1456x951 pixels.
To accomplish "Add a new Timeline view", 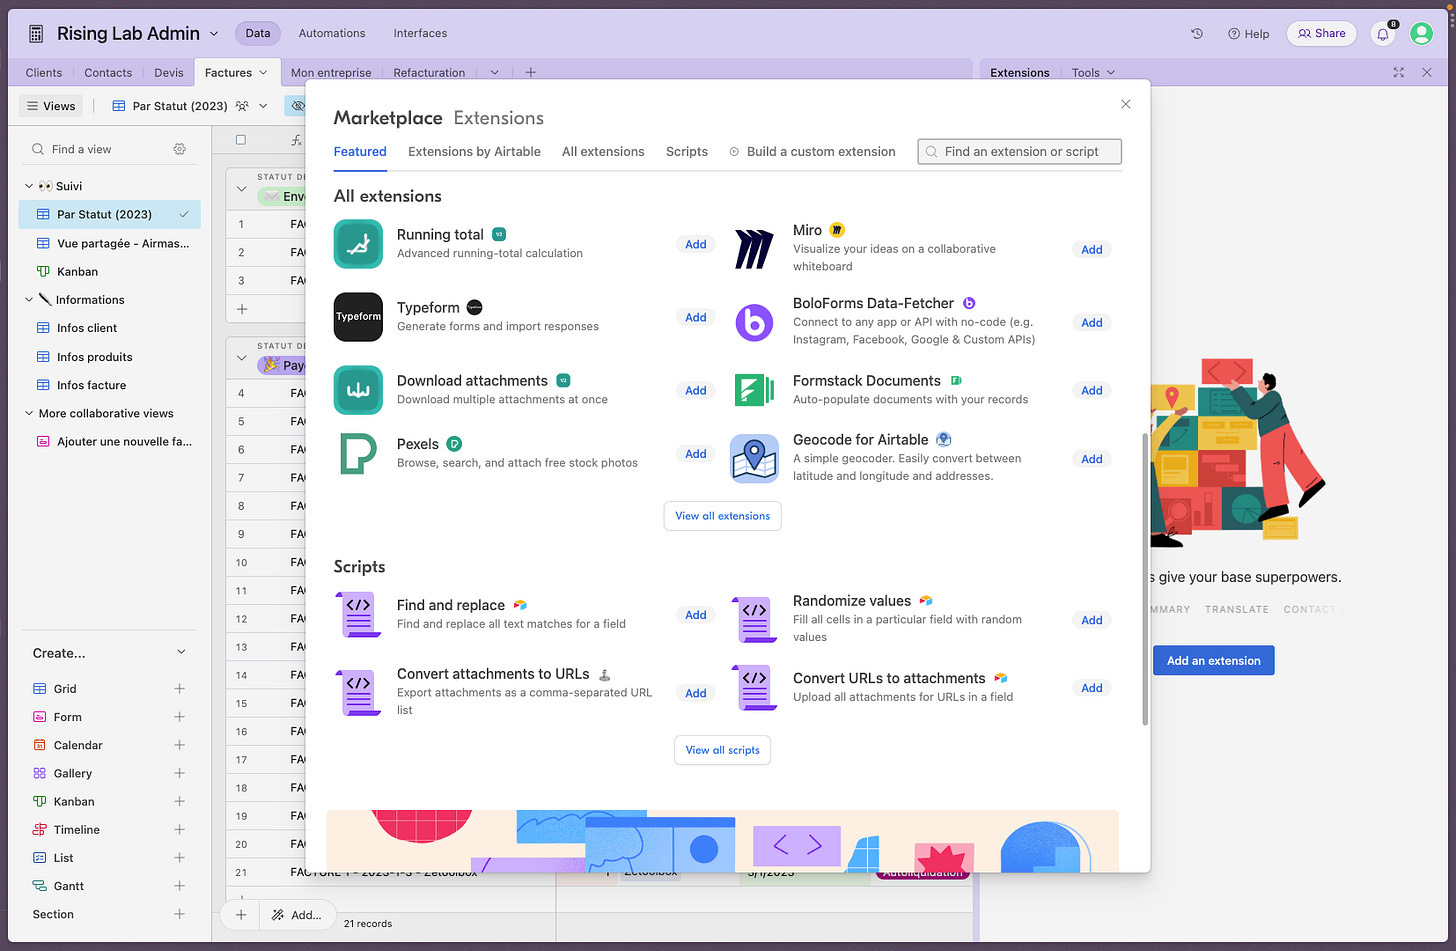I will point(179,829).
